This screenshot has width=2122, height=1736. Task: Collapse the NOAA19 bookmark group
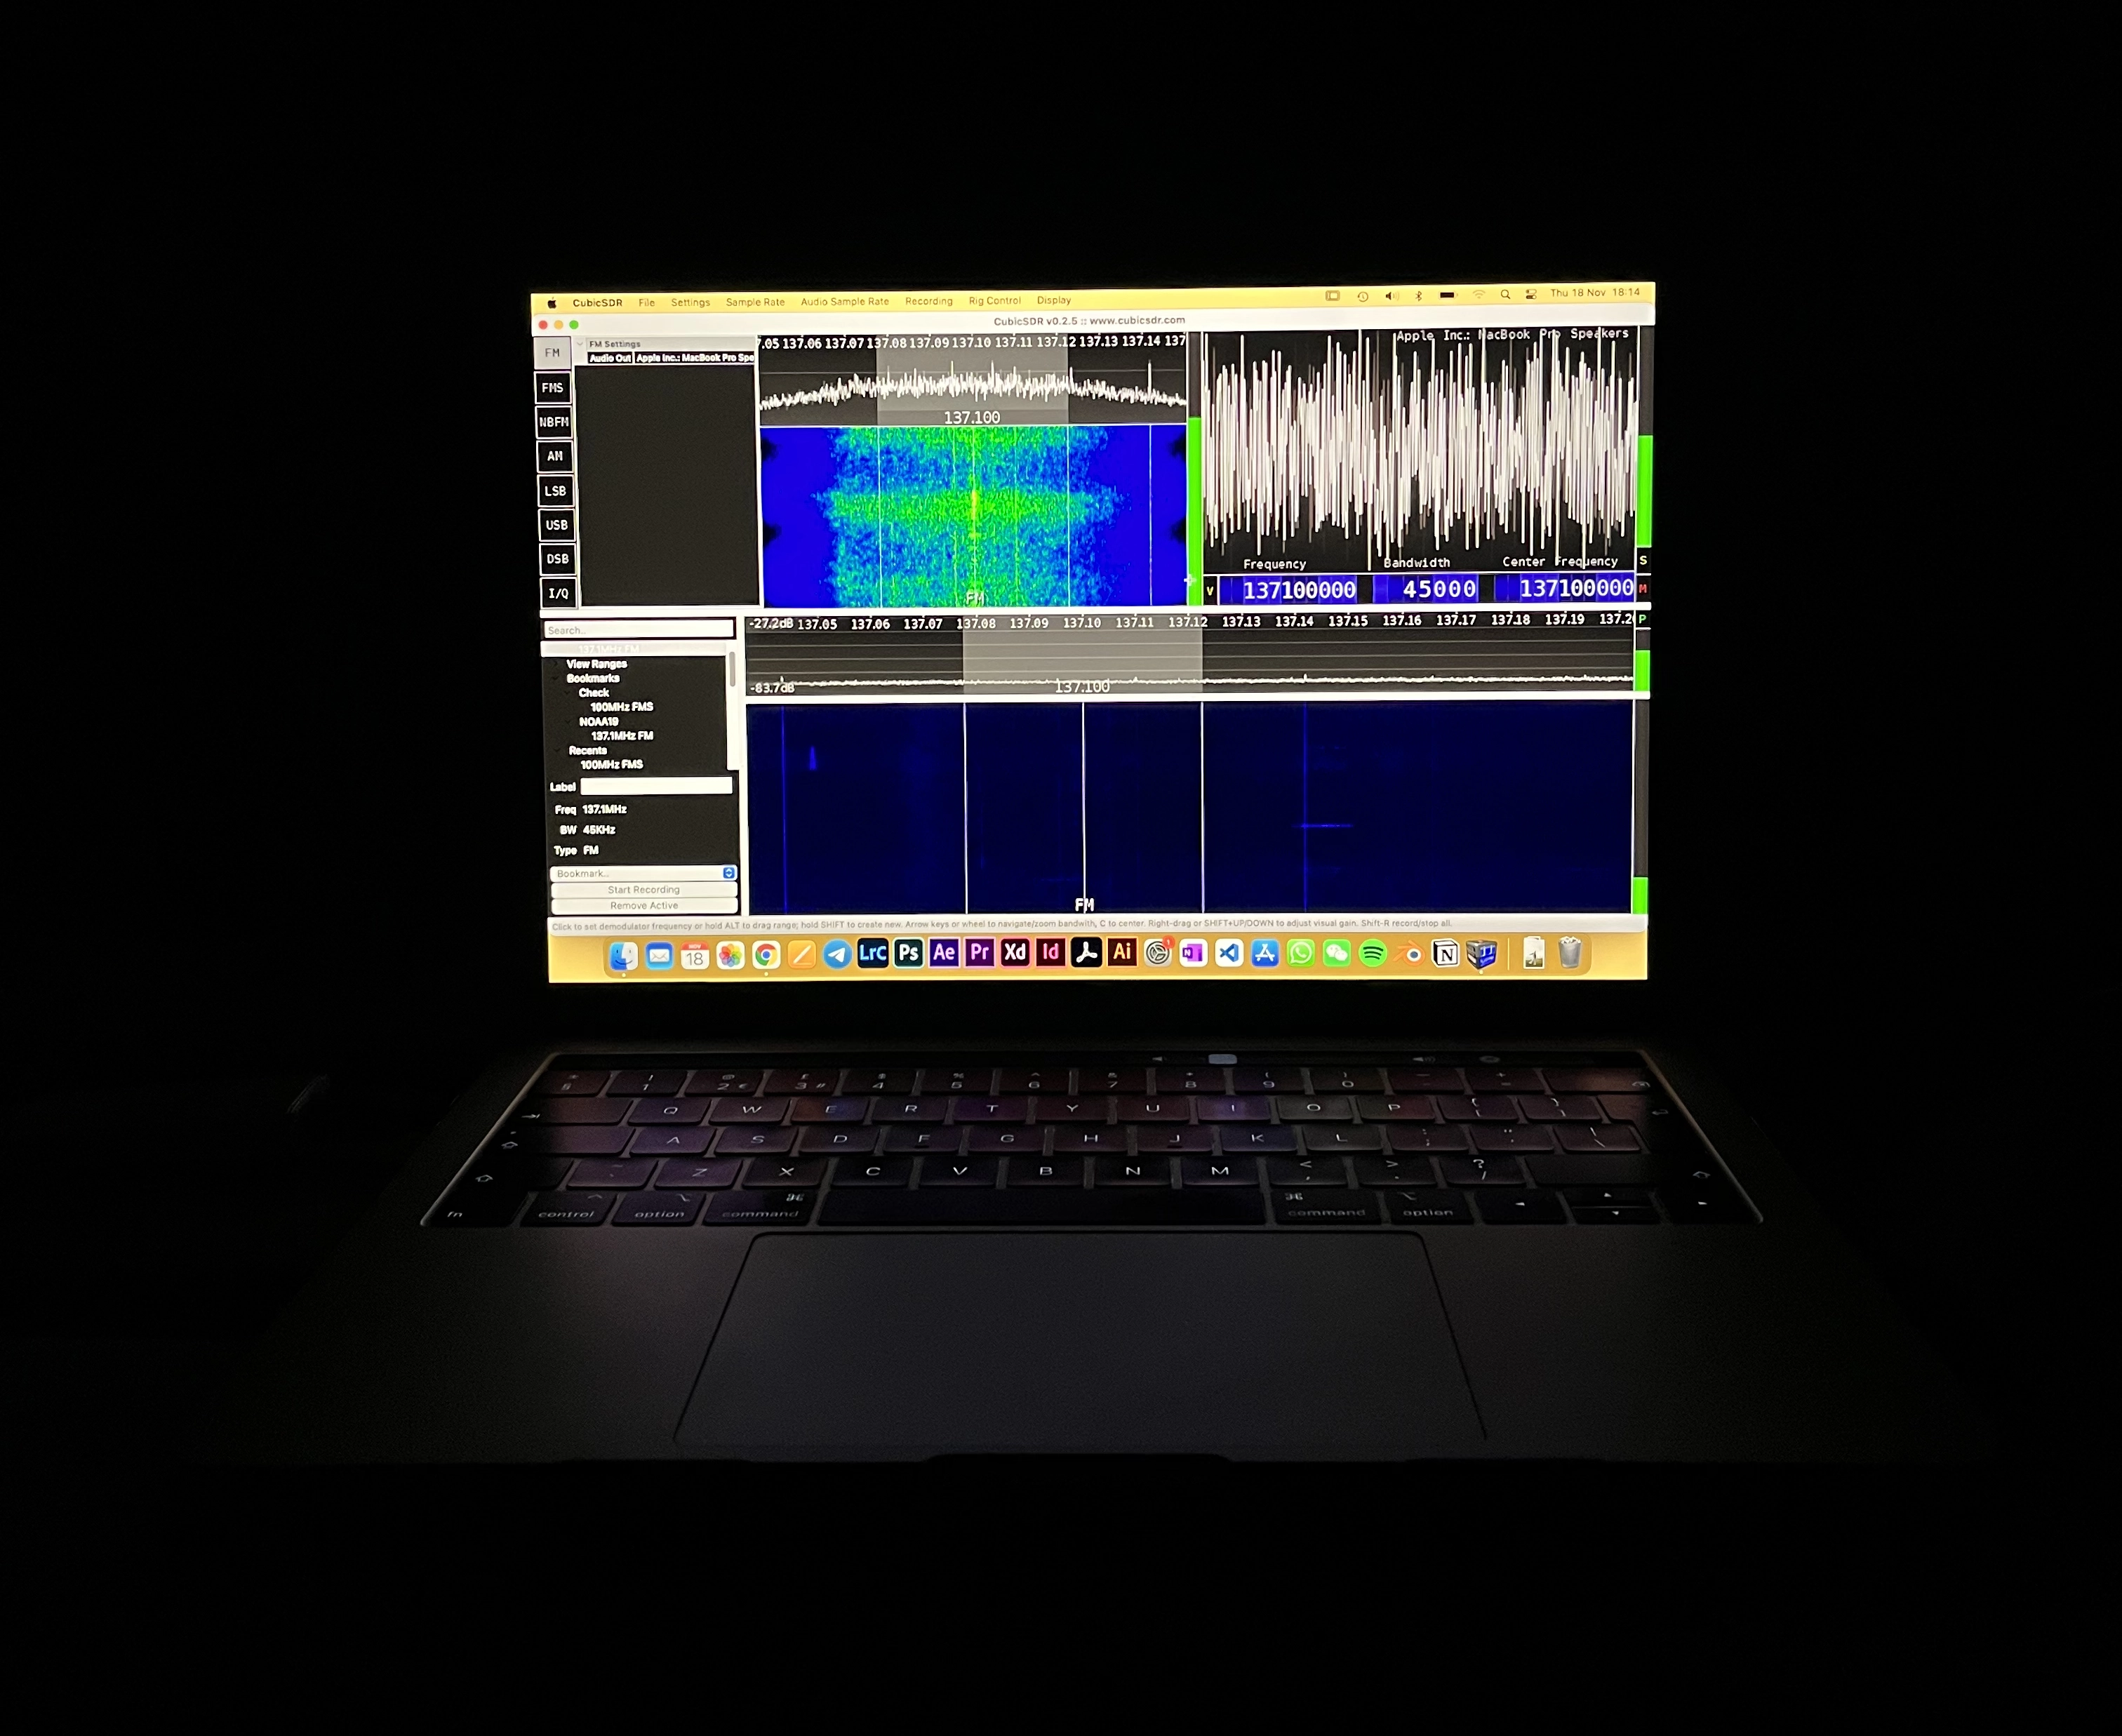pyautogui.click(x=568, y=722)
